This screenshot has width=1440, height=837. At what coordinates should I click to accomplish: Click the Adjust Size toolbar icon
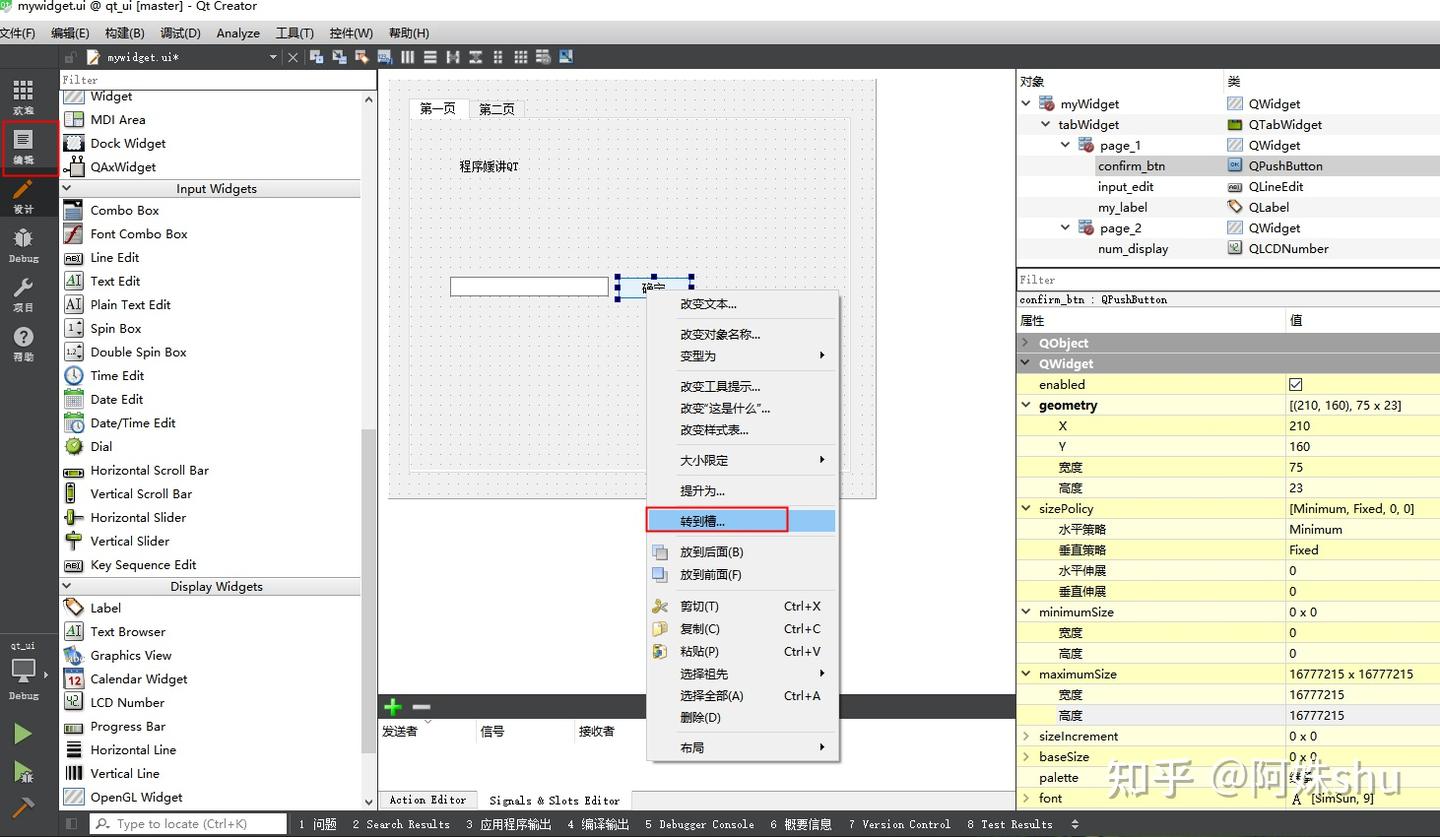tap(565, 57)
